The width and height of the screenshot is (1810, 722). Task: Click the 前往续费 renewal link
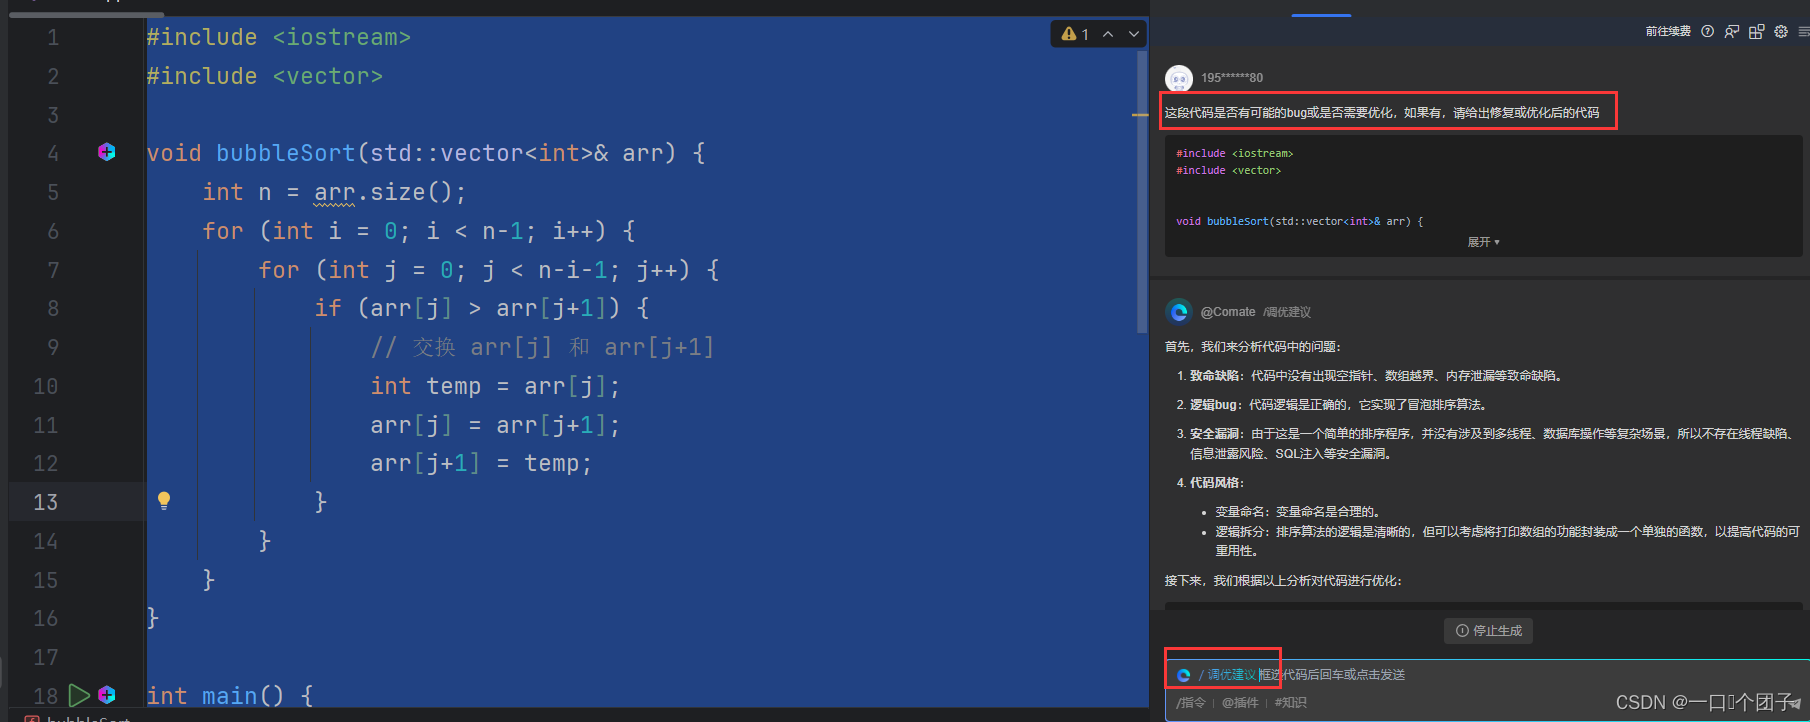[x=1668, y=31]
